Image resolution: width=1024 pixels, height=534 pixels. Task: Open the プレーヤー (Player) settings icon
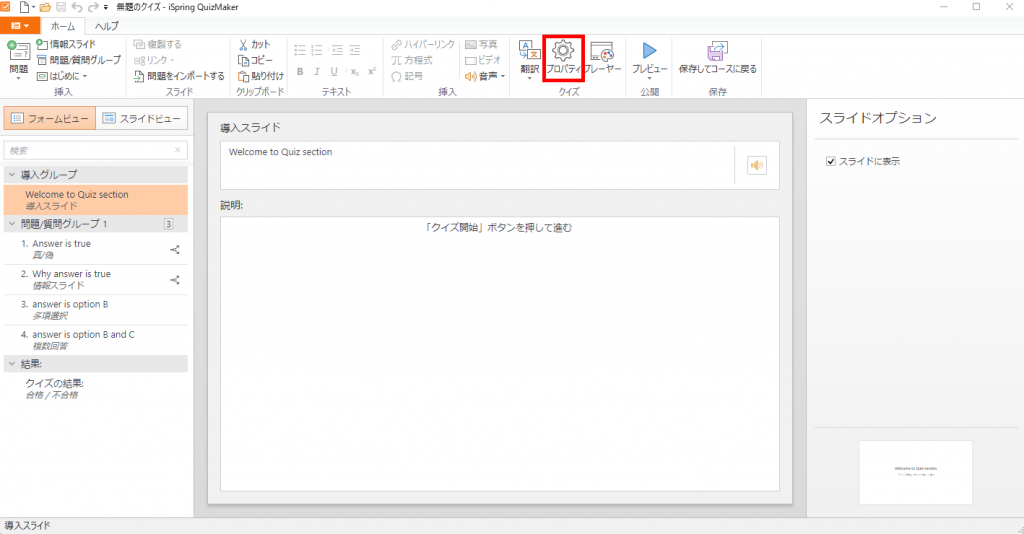pyautogui.click(x=601, y=51)
